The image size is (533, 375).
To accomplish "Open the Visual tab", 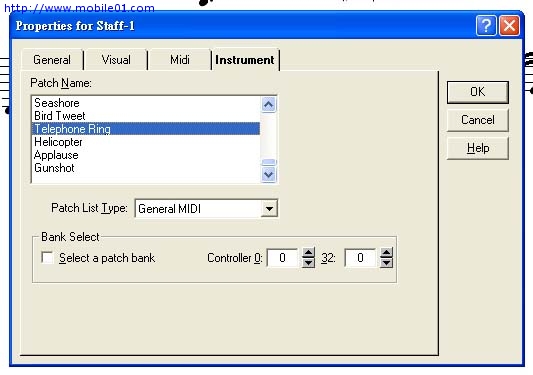I will click(x=116, y=60).
